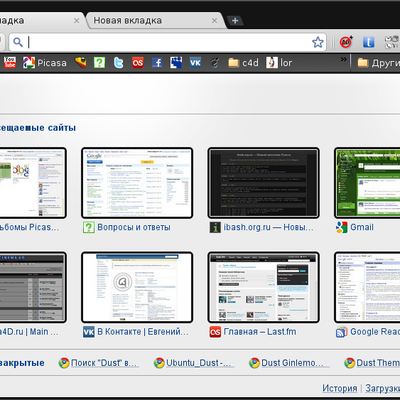Close the first tab
This screenshot has width=400, height=400.
pos(76,21)
